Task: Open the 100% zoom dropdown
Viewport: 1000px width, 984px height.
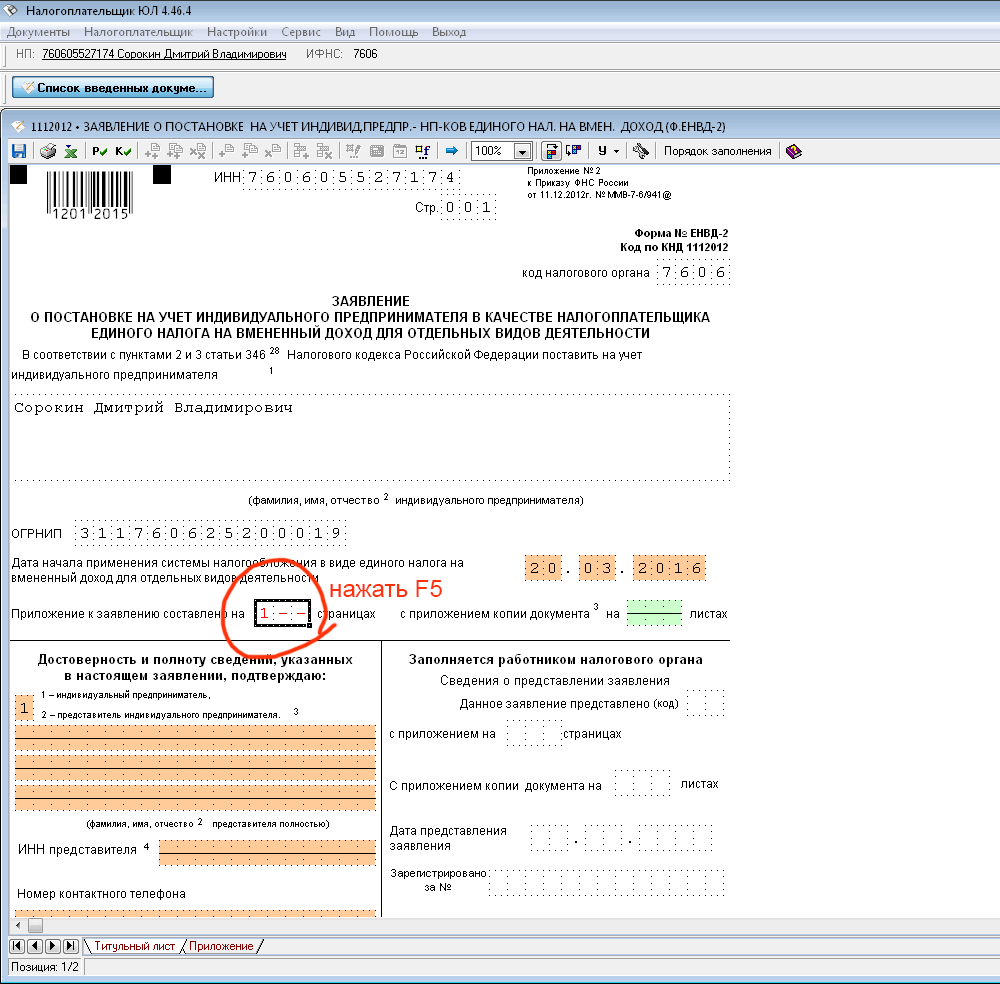Action: pos(522,151)
